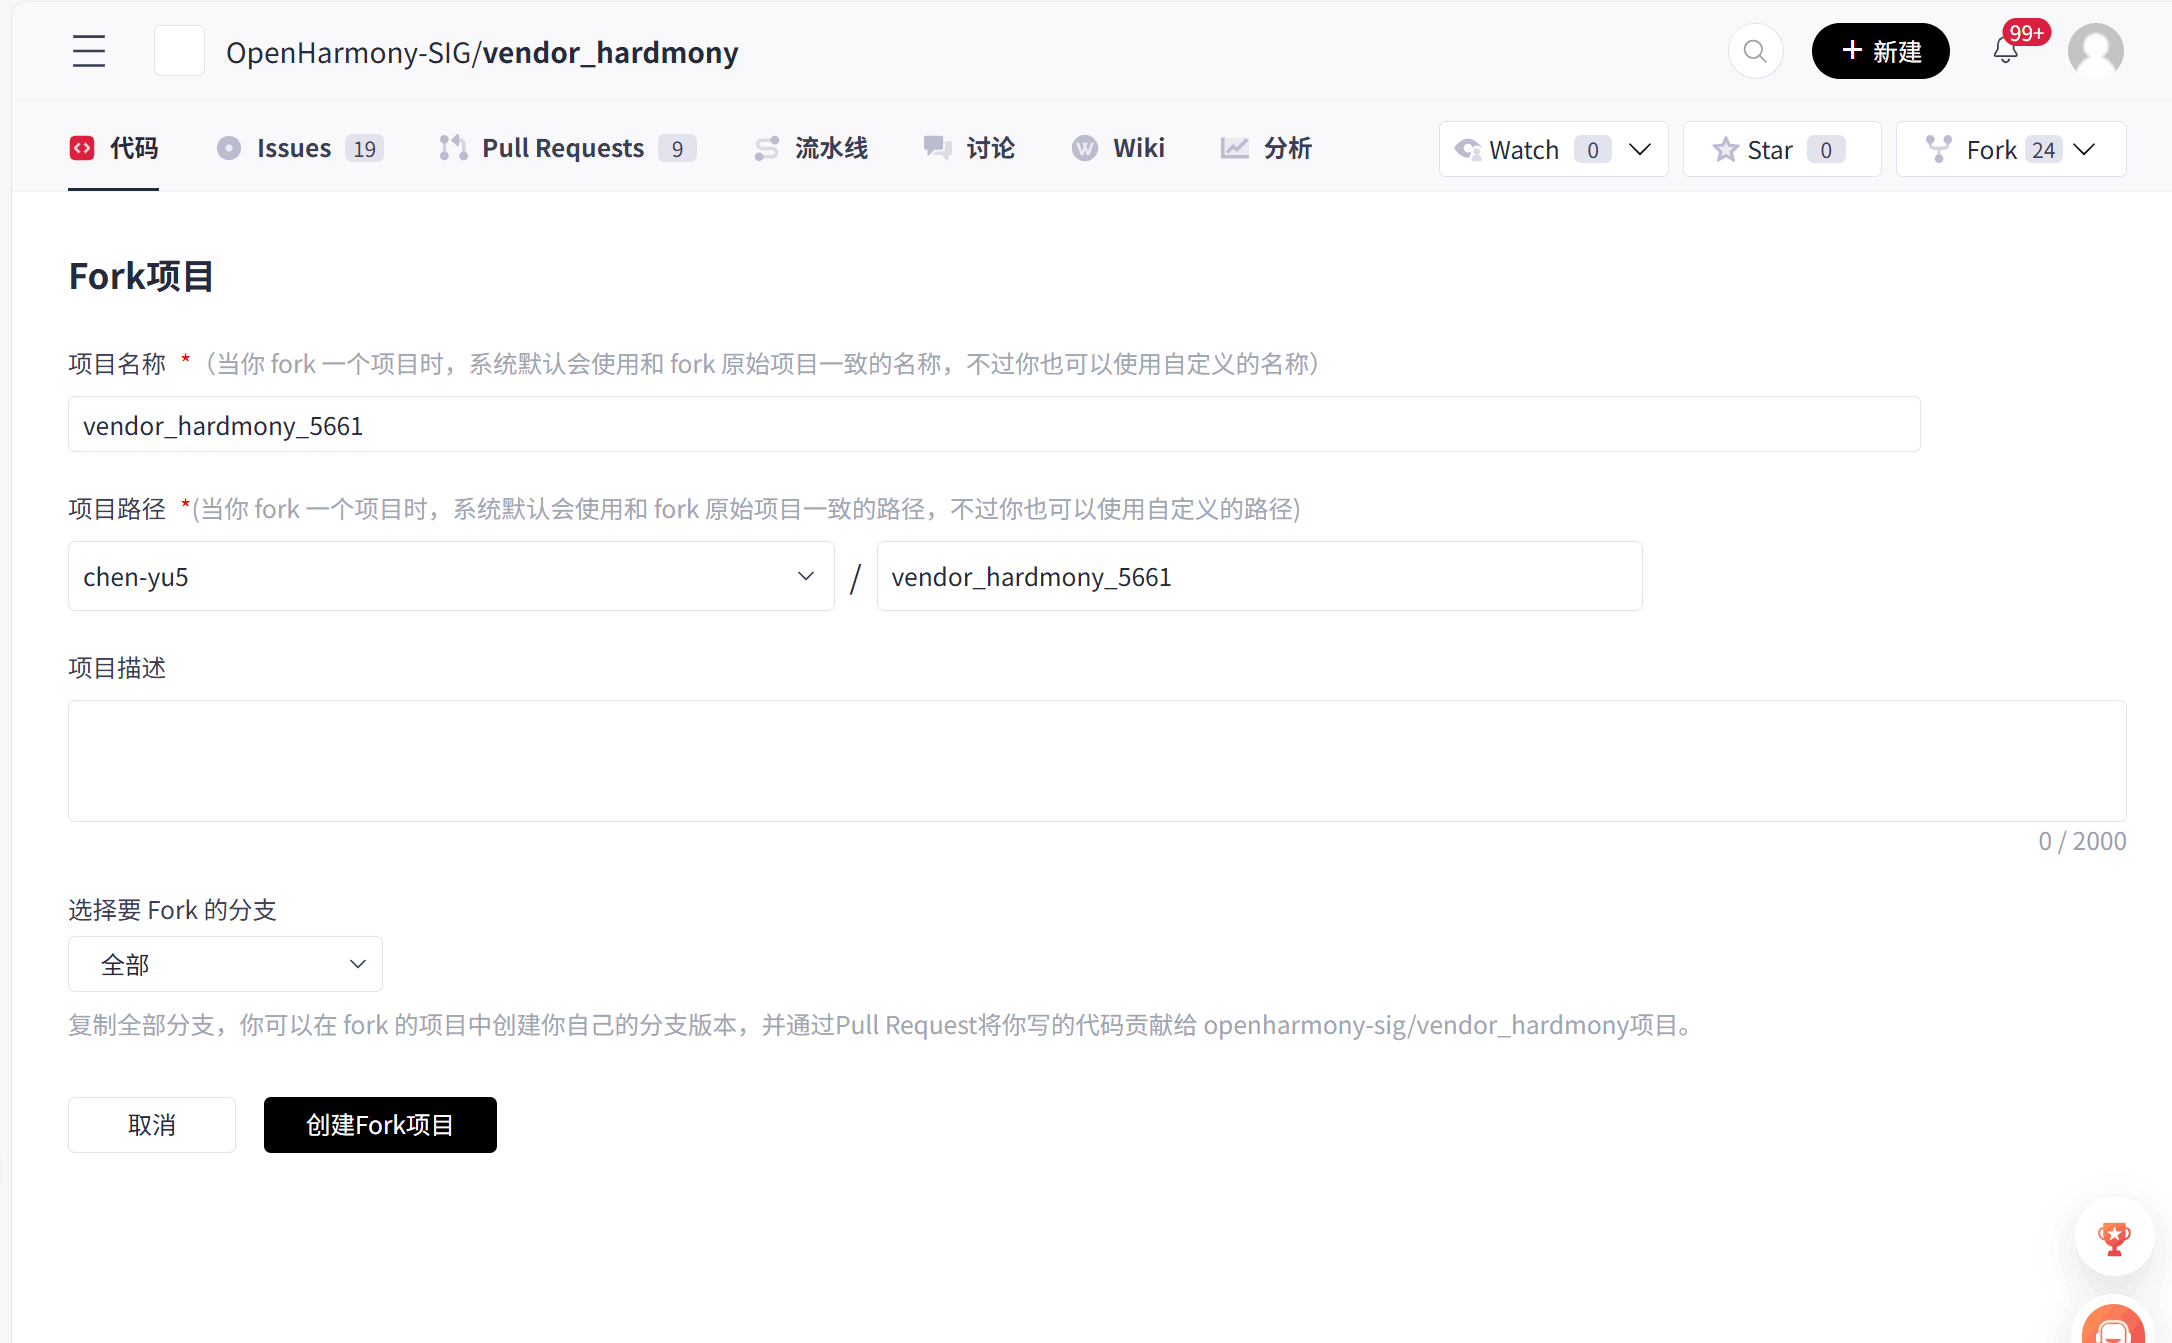Open the hamburger menu icon
The width and height of the screenshot is (2172, 1343).
tap(89, 51)
